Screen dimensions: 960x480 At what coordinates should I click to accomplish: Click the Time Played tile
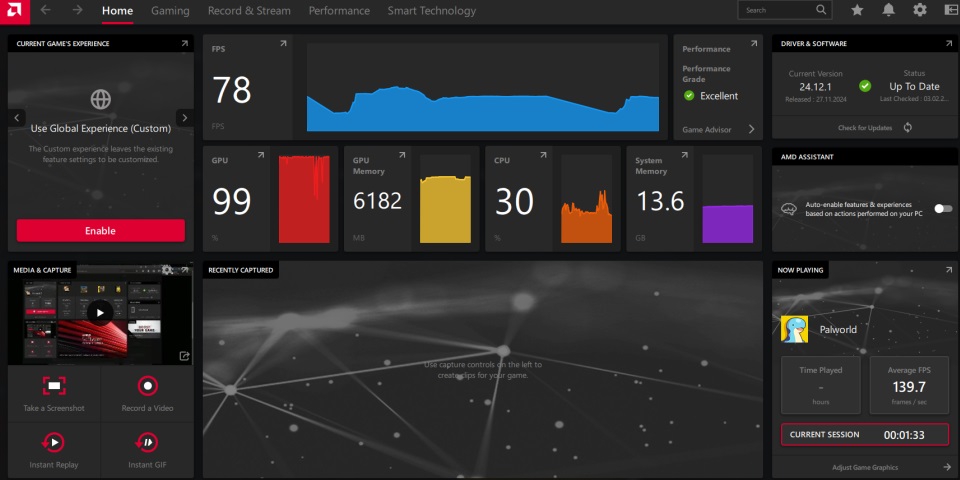(x=821, y=385)
